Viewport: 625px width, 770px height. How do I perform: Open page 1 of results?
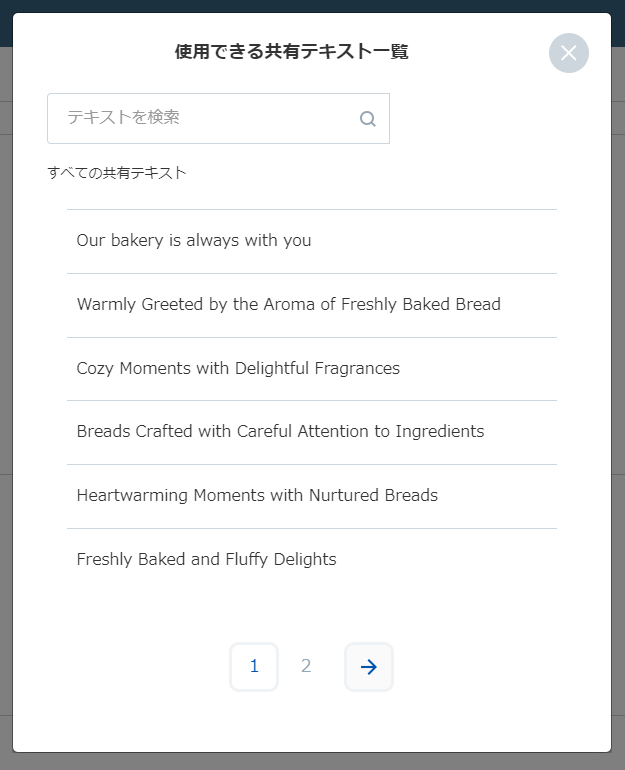pos(254,667)
